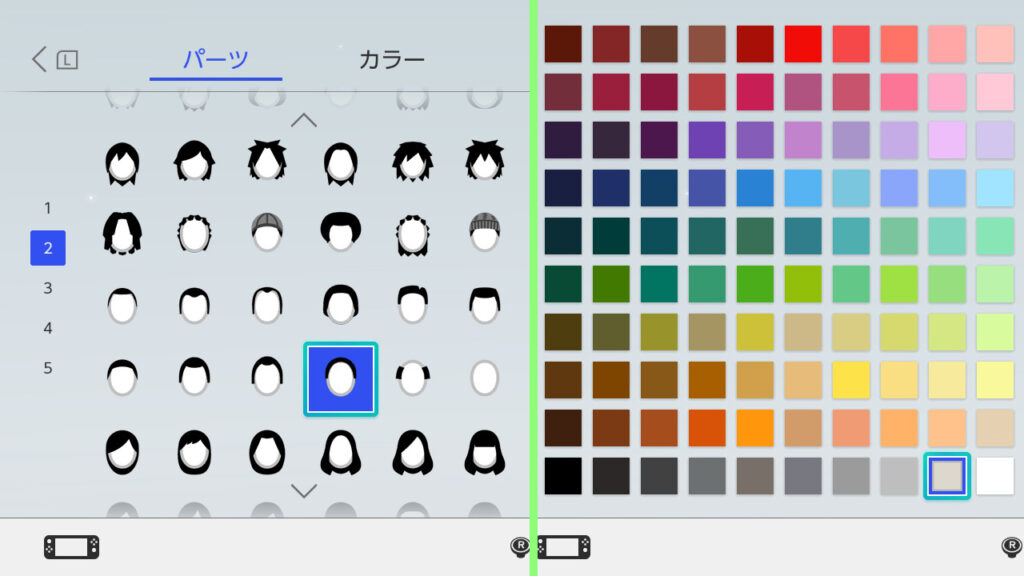Viewport: 1024px width, 576px height.
Task: Select the spiky hairstyle with upward tufts
Action: point(267,161)
